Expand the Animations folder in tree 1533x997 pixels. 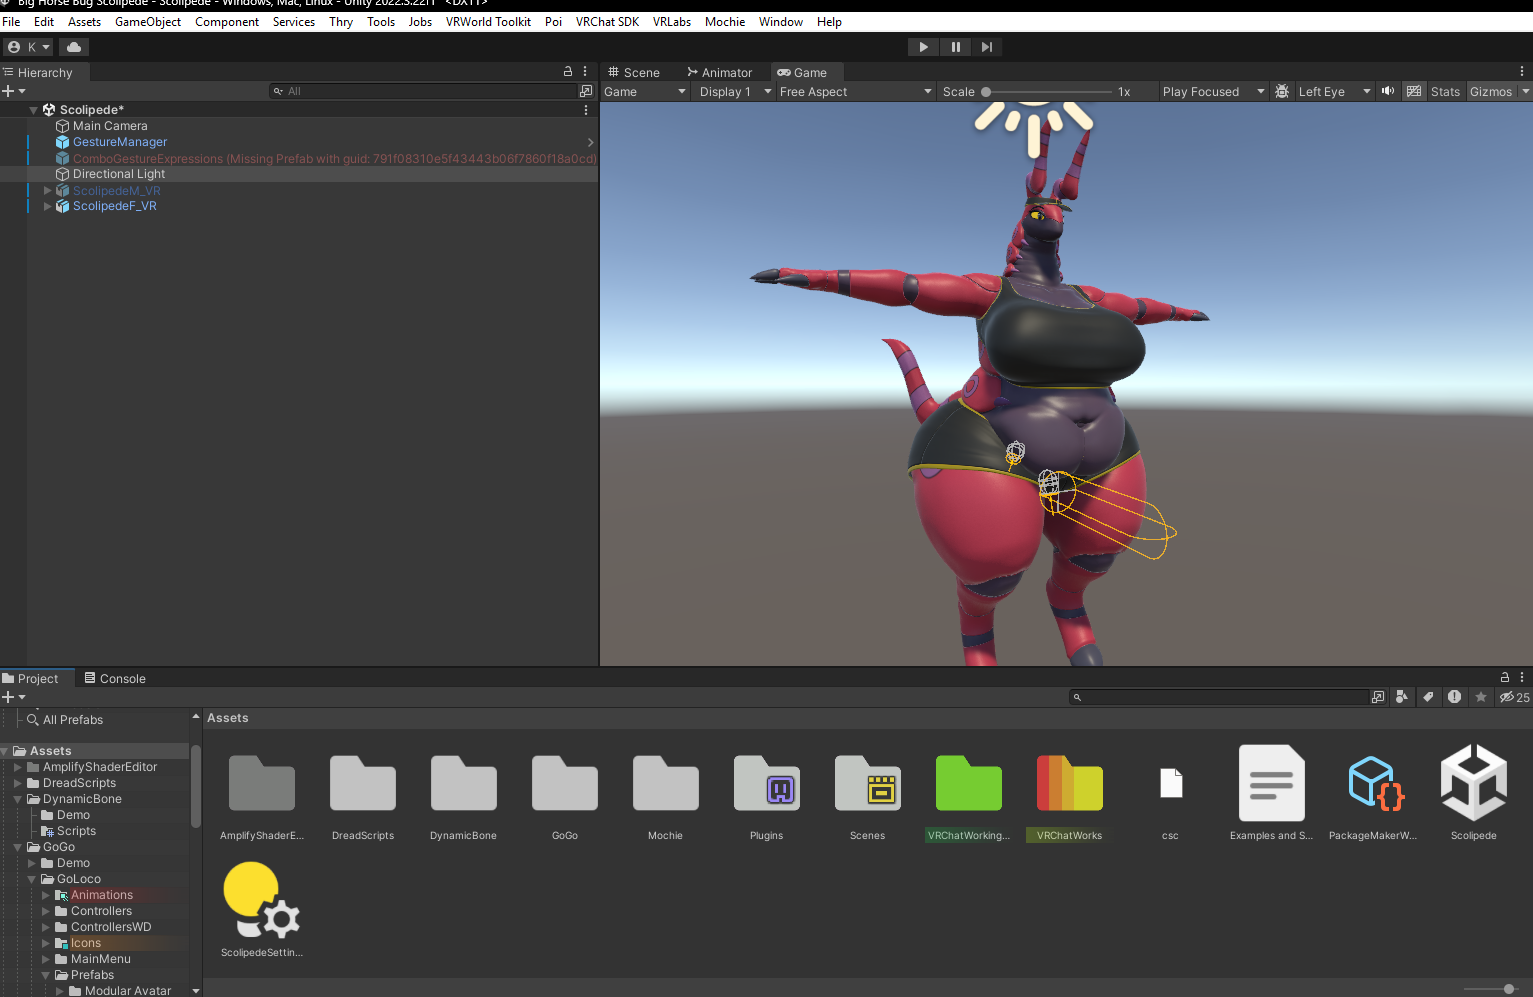(x=46, y=895)
